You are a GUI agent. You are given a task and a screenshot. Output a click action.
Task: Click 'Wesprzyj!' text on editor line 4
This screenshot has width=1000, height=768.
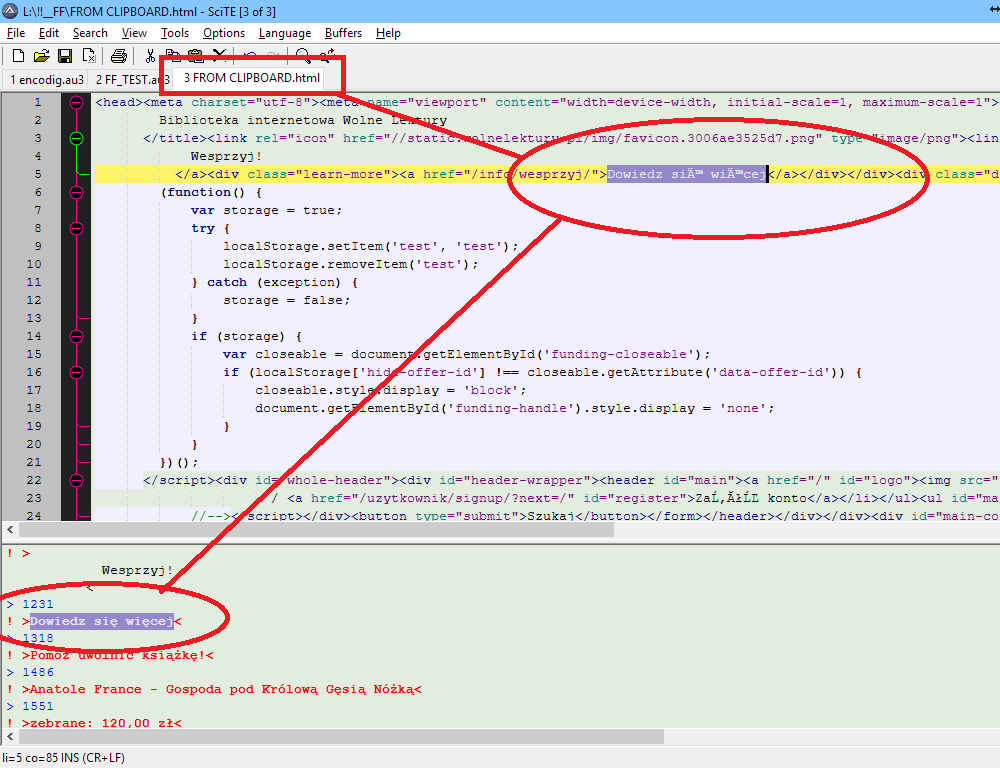pos(226,156)
